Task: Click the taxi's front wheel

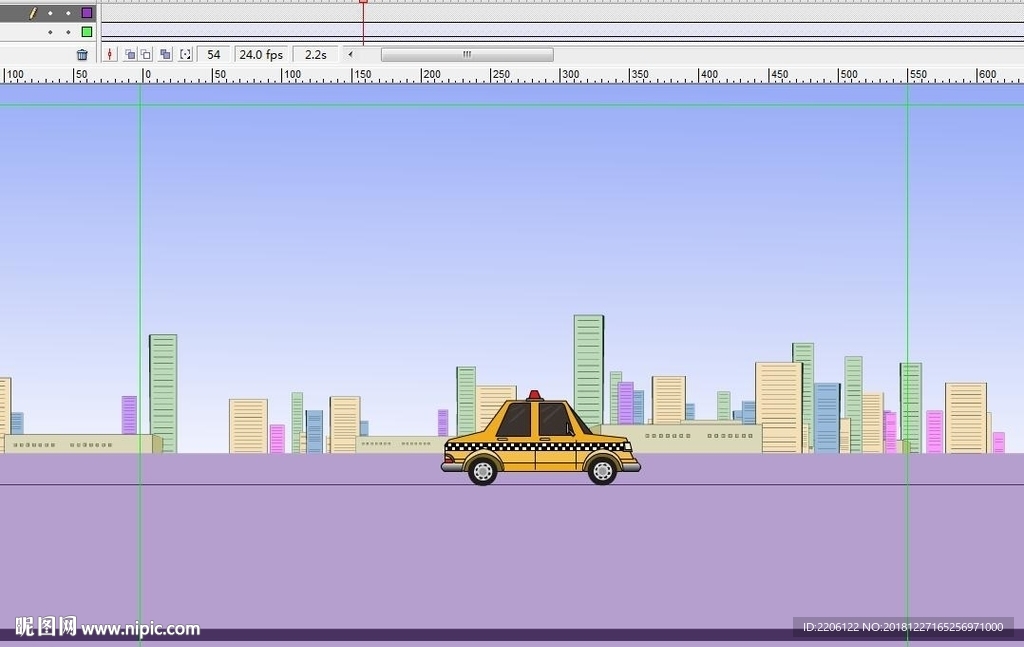Action: (x=602, y=471)
